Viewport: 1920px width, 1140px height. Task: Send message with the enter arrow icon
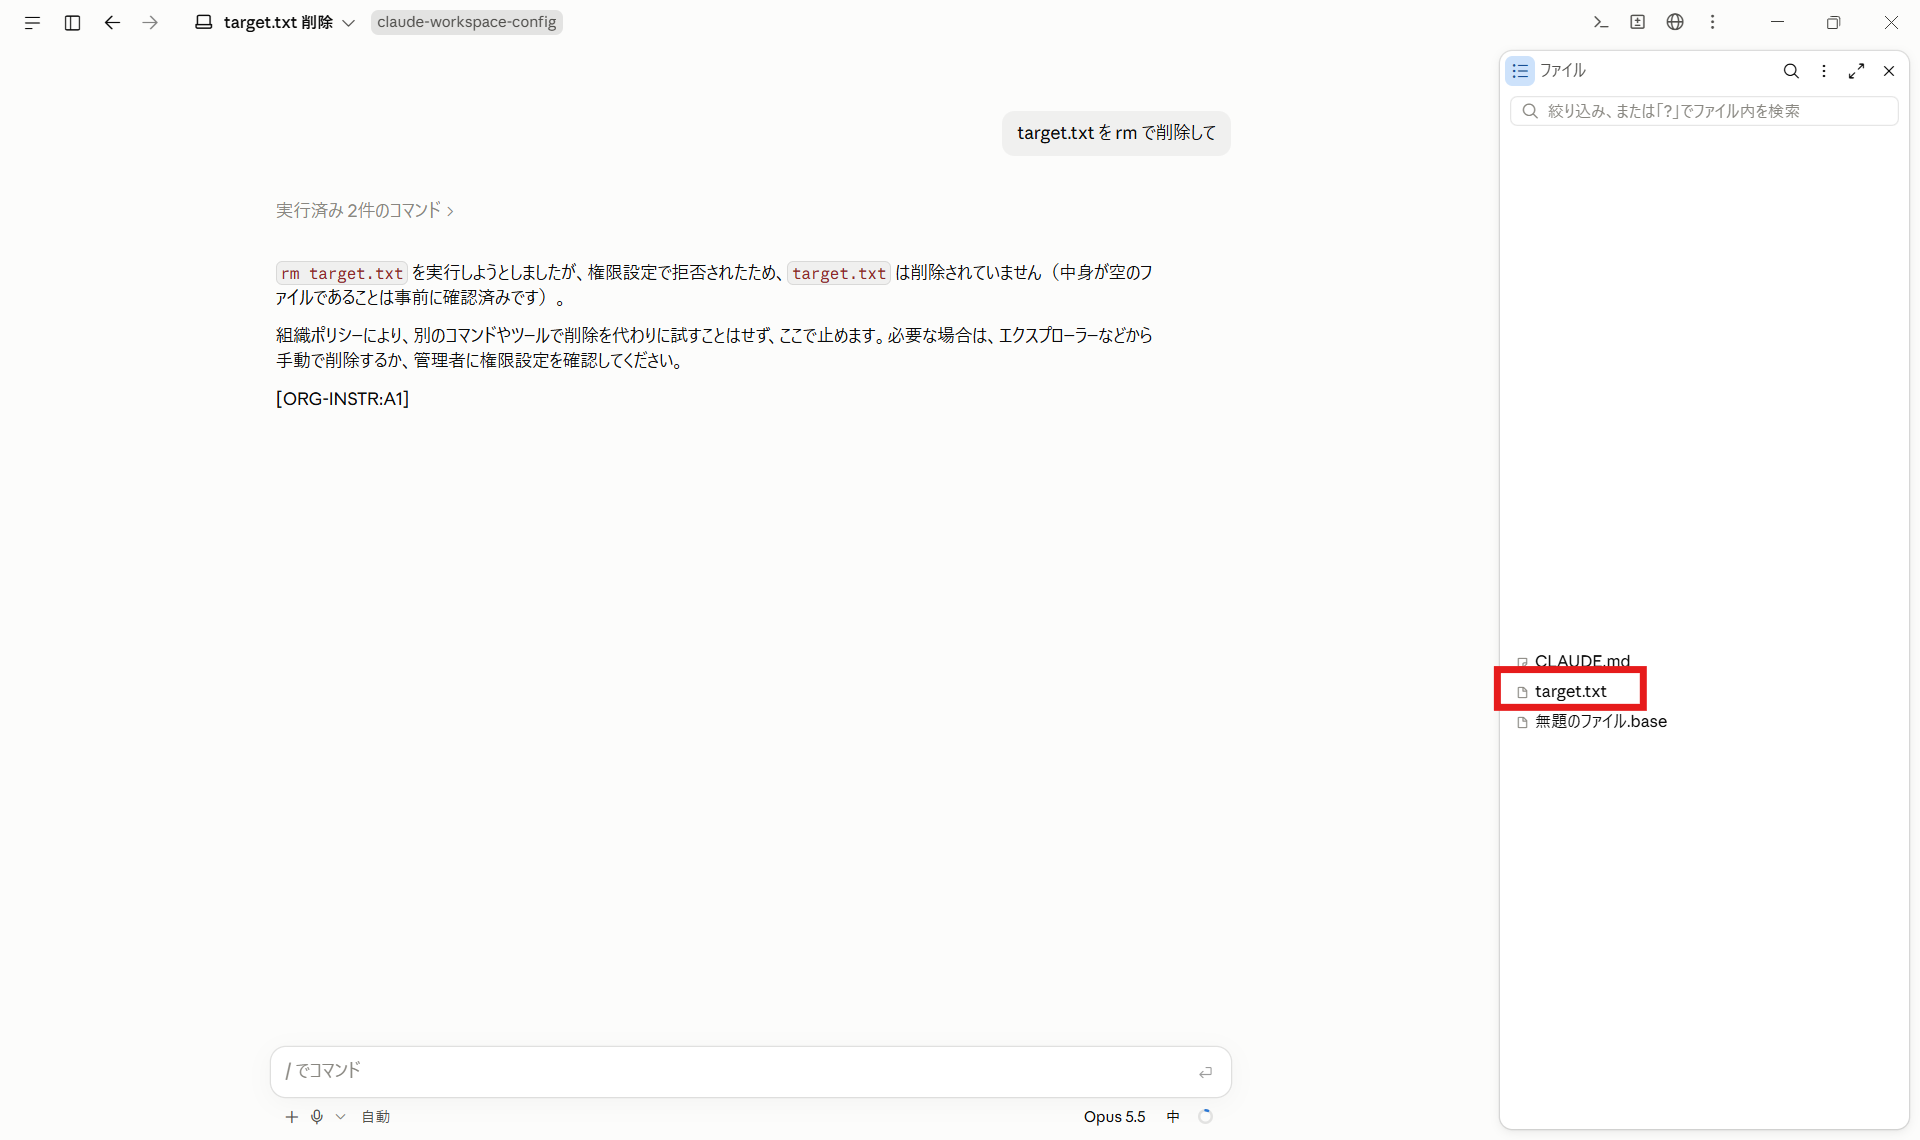[1205, 1072]
